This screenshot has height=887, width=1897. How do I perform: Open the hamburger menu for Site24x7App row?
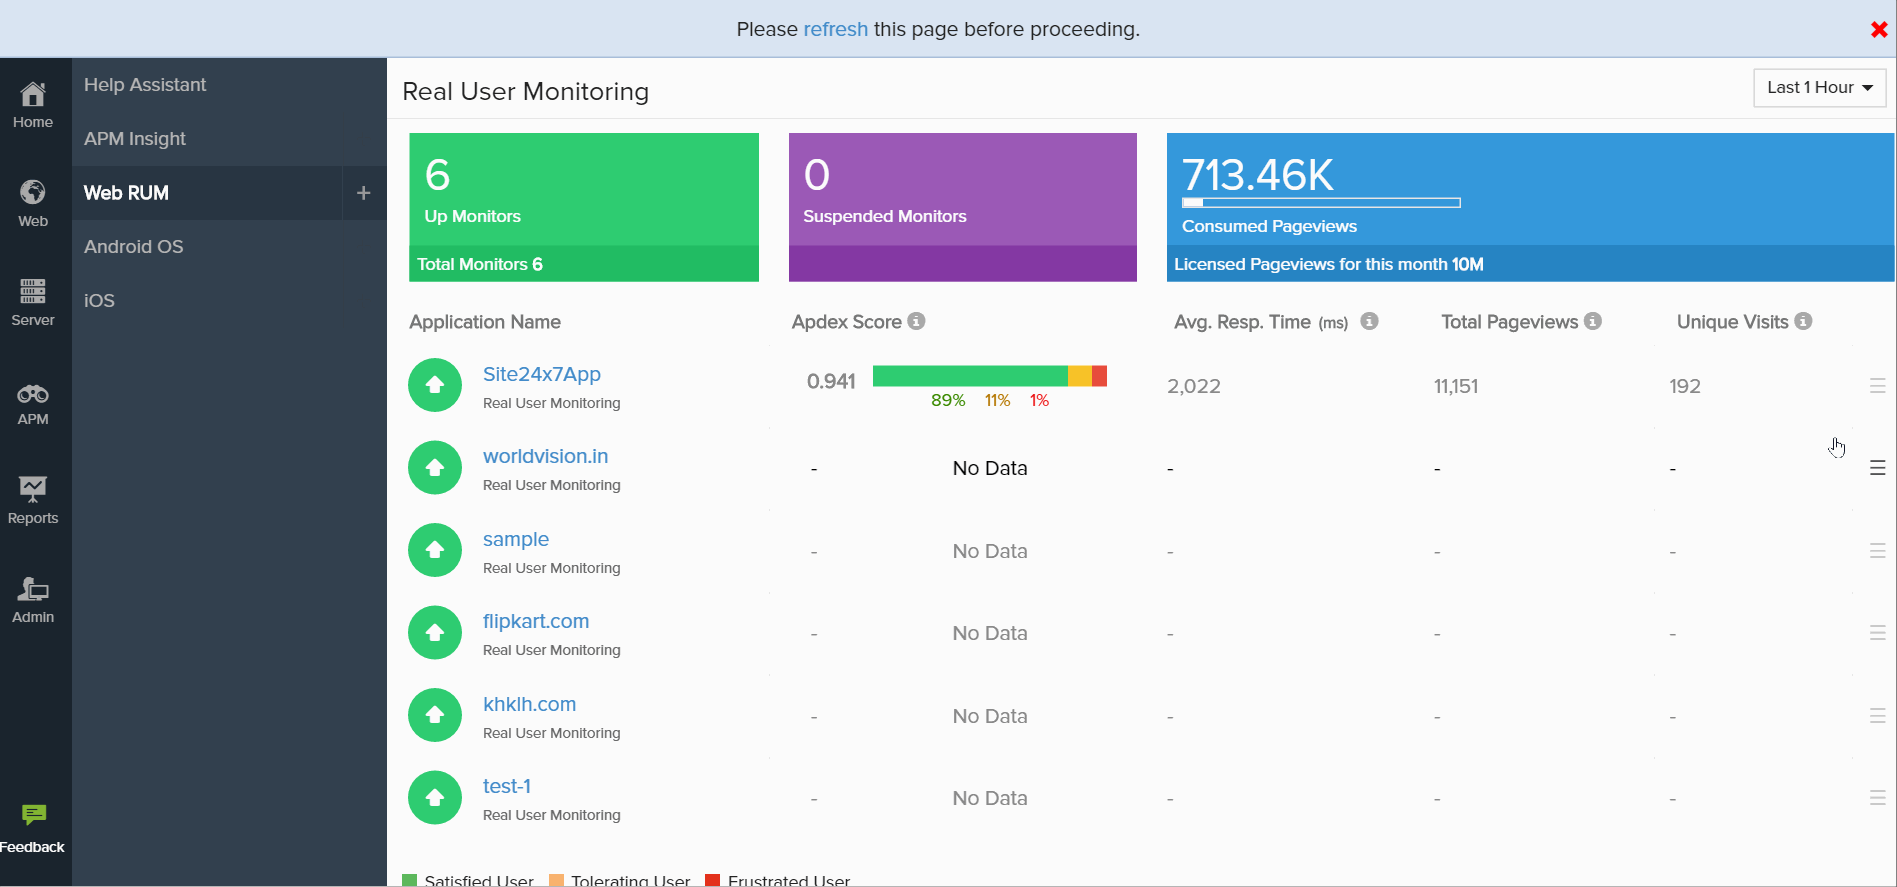click(1877, 386)
